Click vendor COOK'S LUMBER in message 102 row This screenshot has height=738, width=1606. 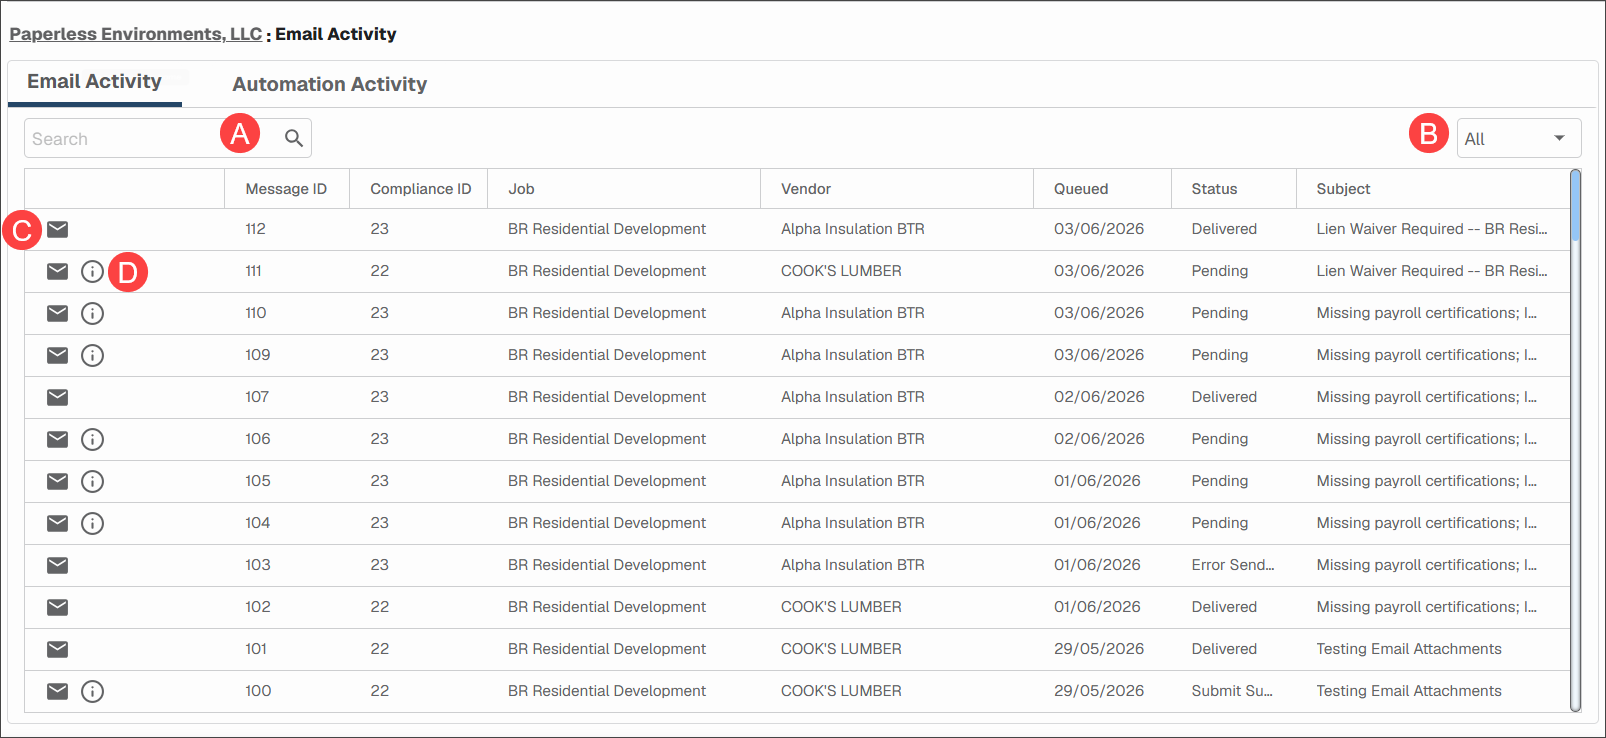coord(841,607)
